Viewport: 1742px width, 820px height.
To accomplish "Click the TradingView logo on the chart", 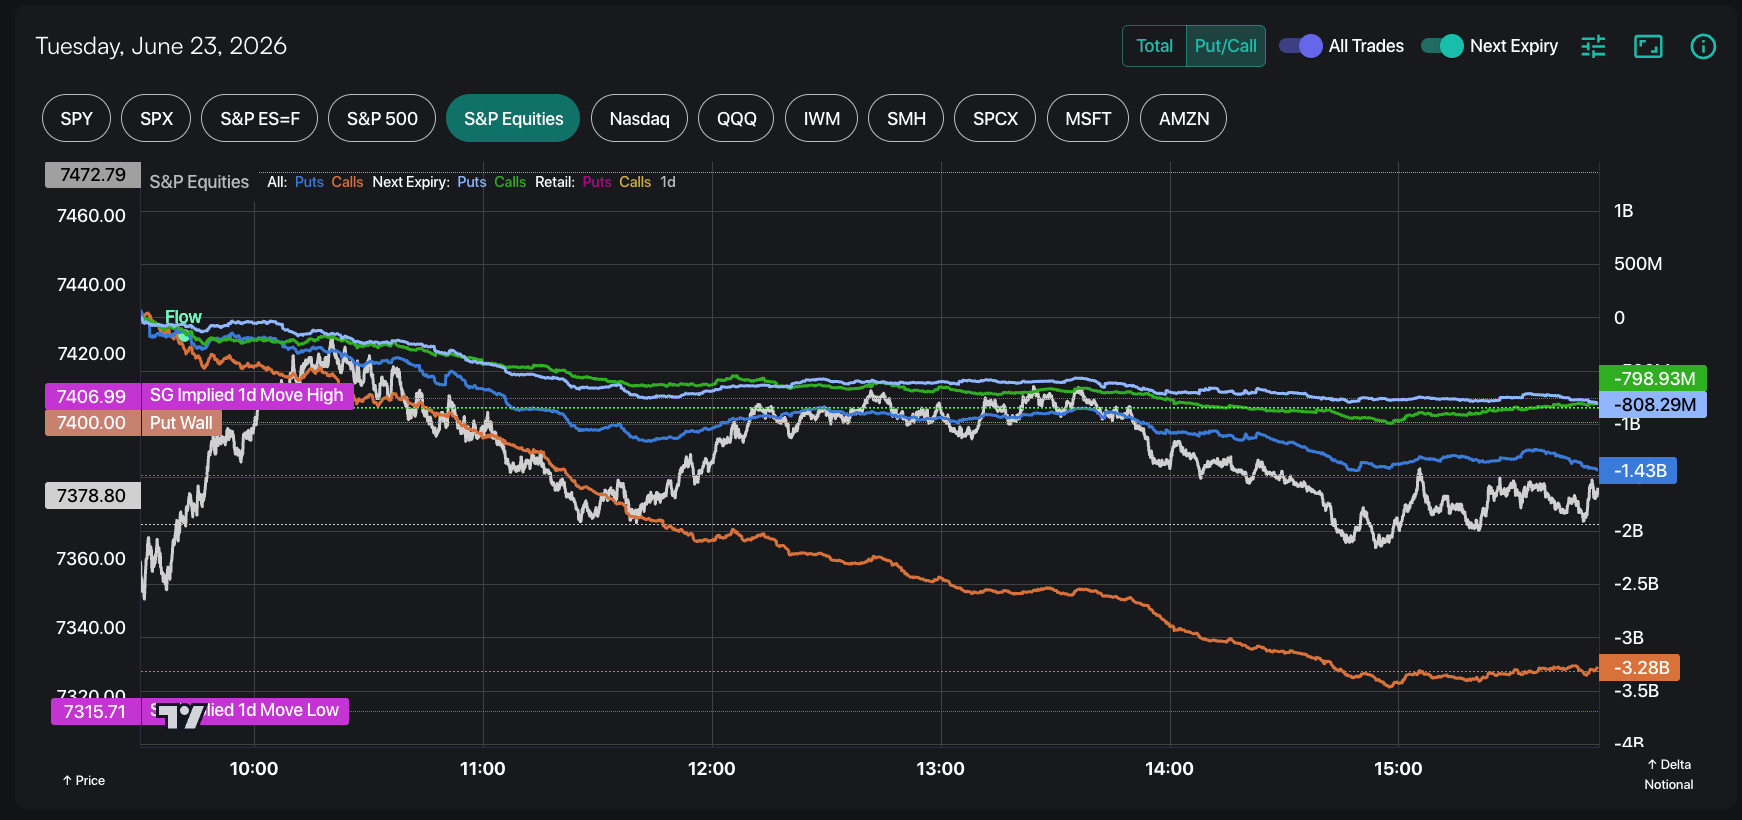I will click(181, 715).
